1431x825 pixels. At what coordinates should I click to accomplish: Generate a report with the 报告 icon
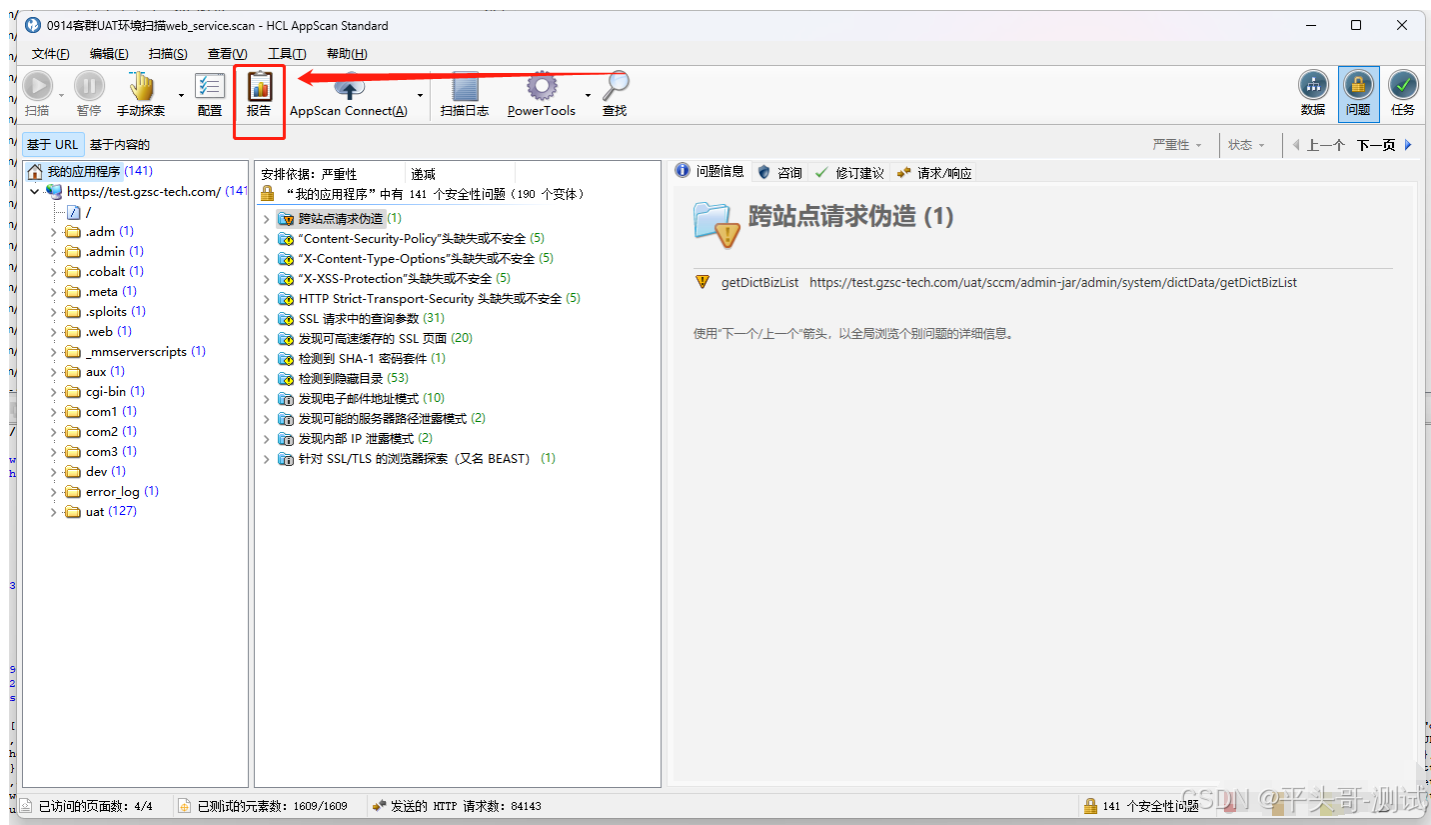coord(260,86)
